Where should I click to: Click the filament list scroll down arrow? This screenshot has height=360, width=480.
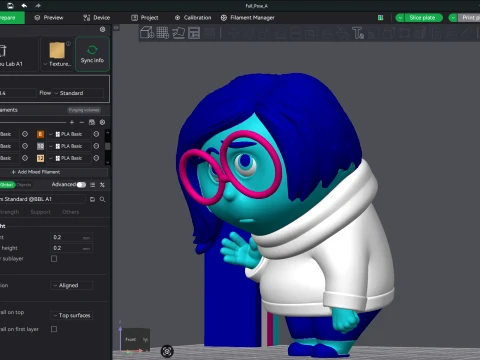pyautogui.click(x=107, y=162)
